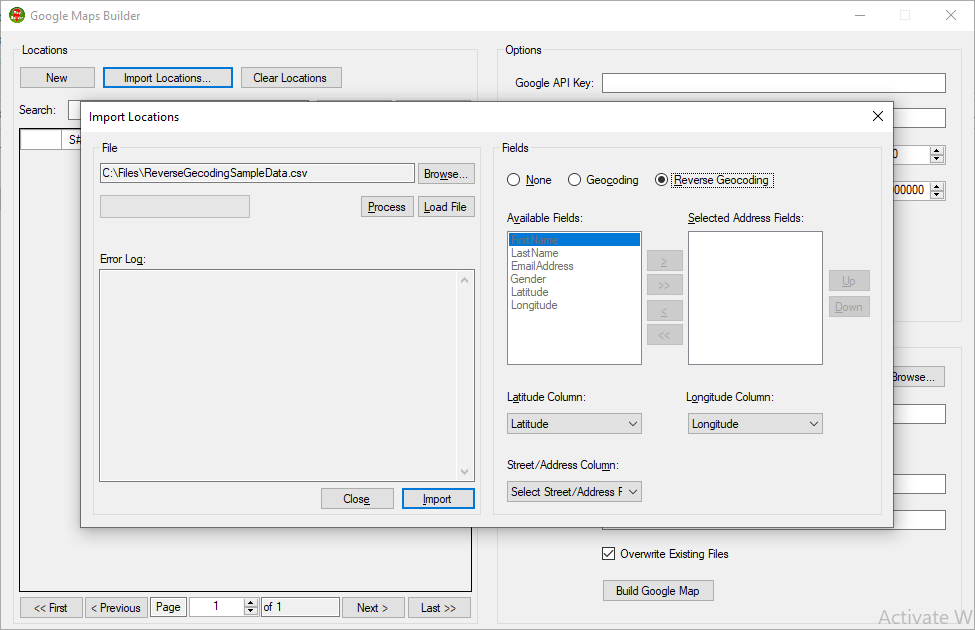Select the Reverse Geocoding radio button
975x630 pixels.
[x=661, y=180]
